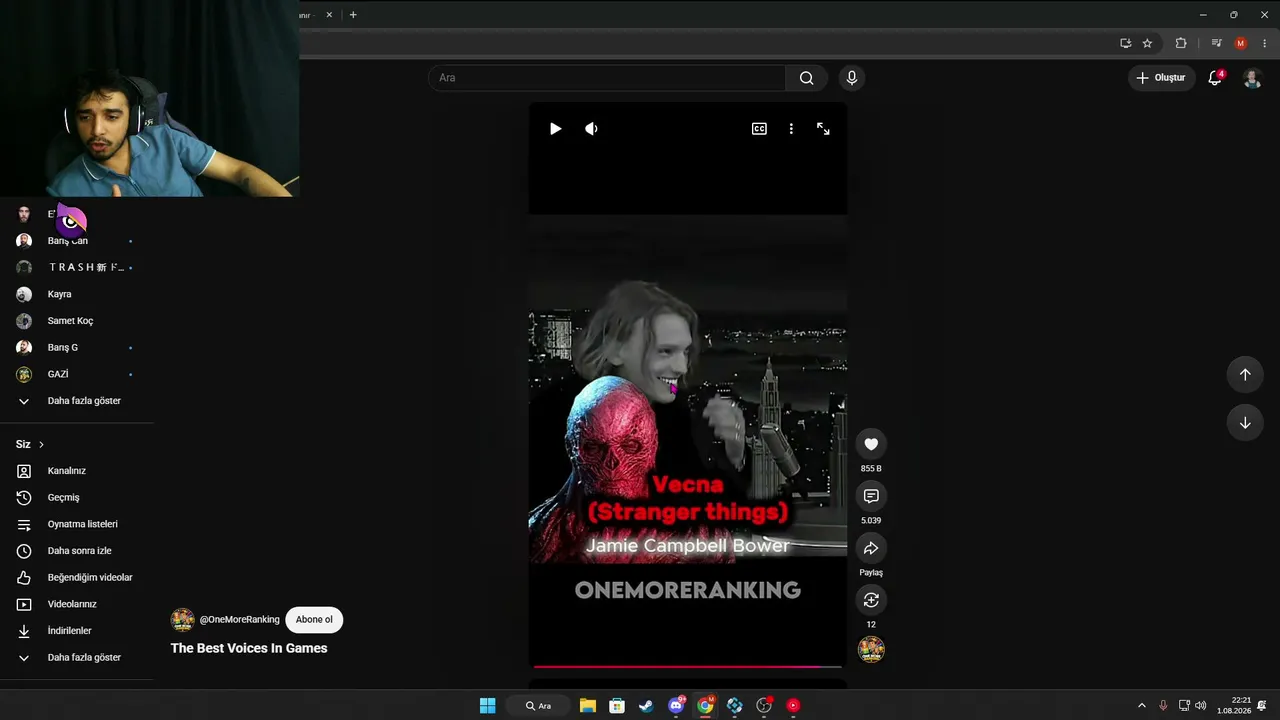Open Discord from the taskbar
The image size is (1280, 720).
676,706
